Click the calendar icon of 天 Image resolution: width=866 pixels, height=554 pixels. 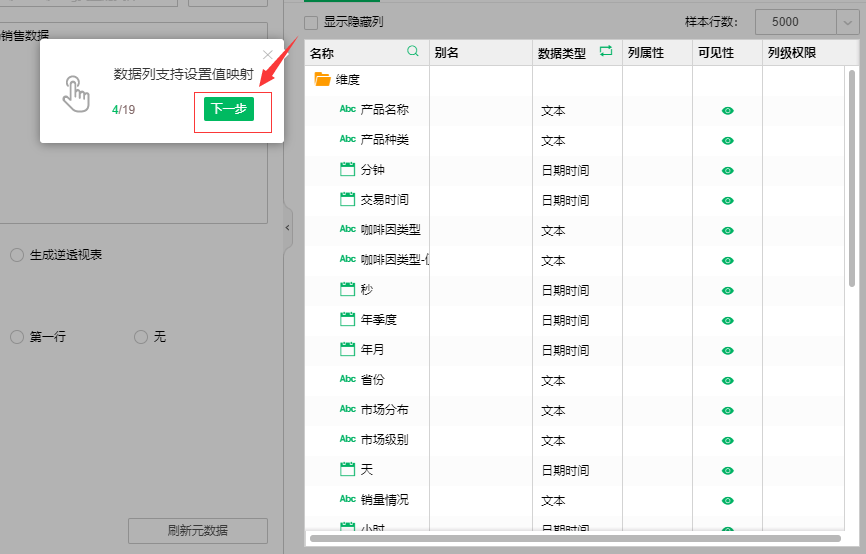(x=347, y=469)
